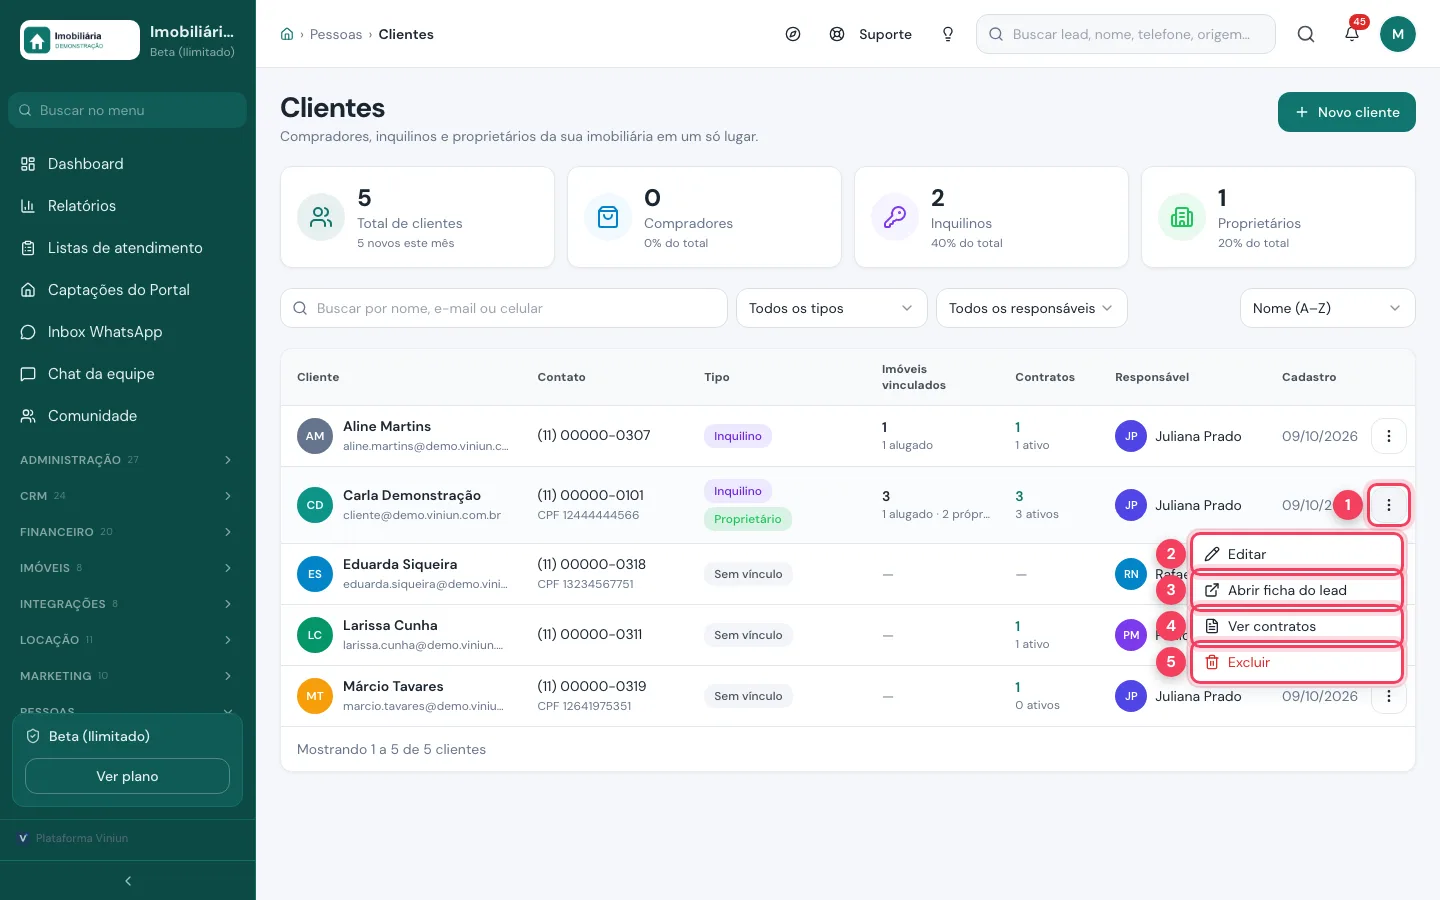Open actions menu for Márcio Tavares

point(1389,697)
